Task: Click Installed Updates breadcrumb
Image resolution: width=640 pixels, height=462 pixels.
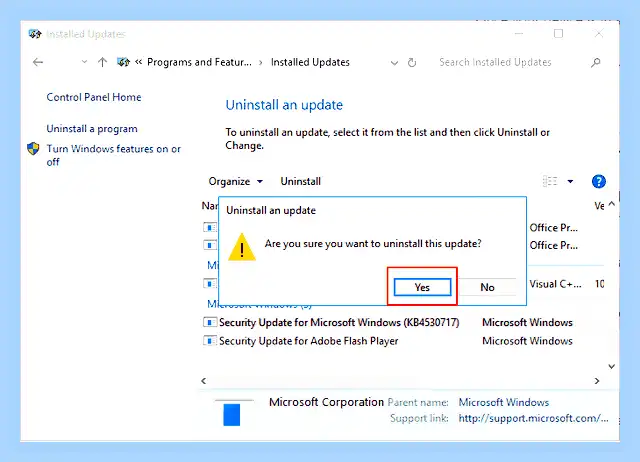Action: pos(310,62)
